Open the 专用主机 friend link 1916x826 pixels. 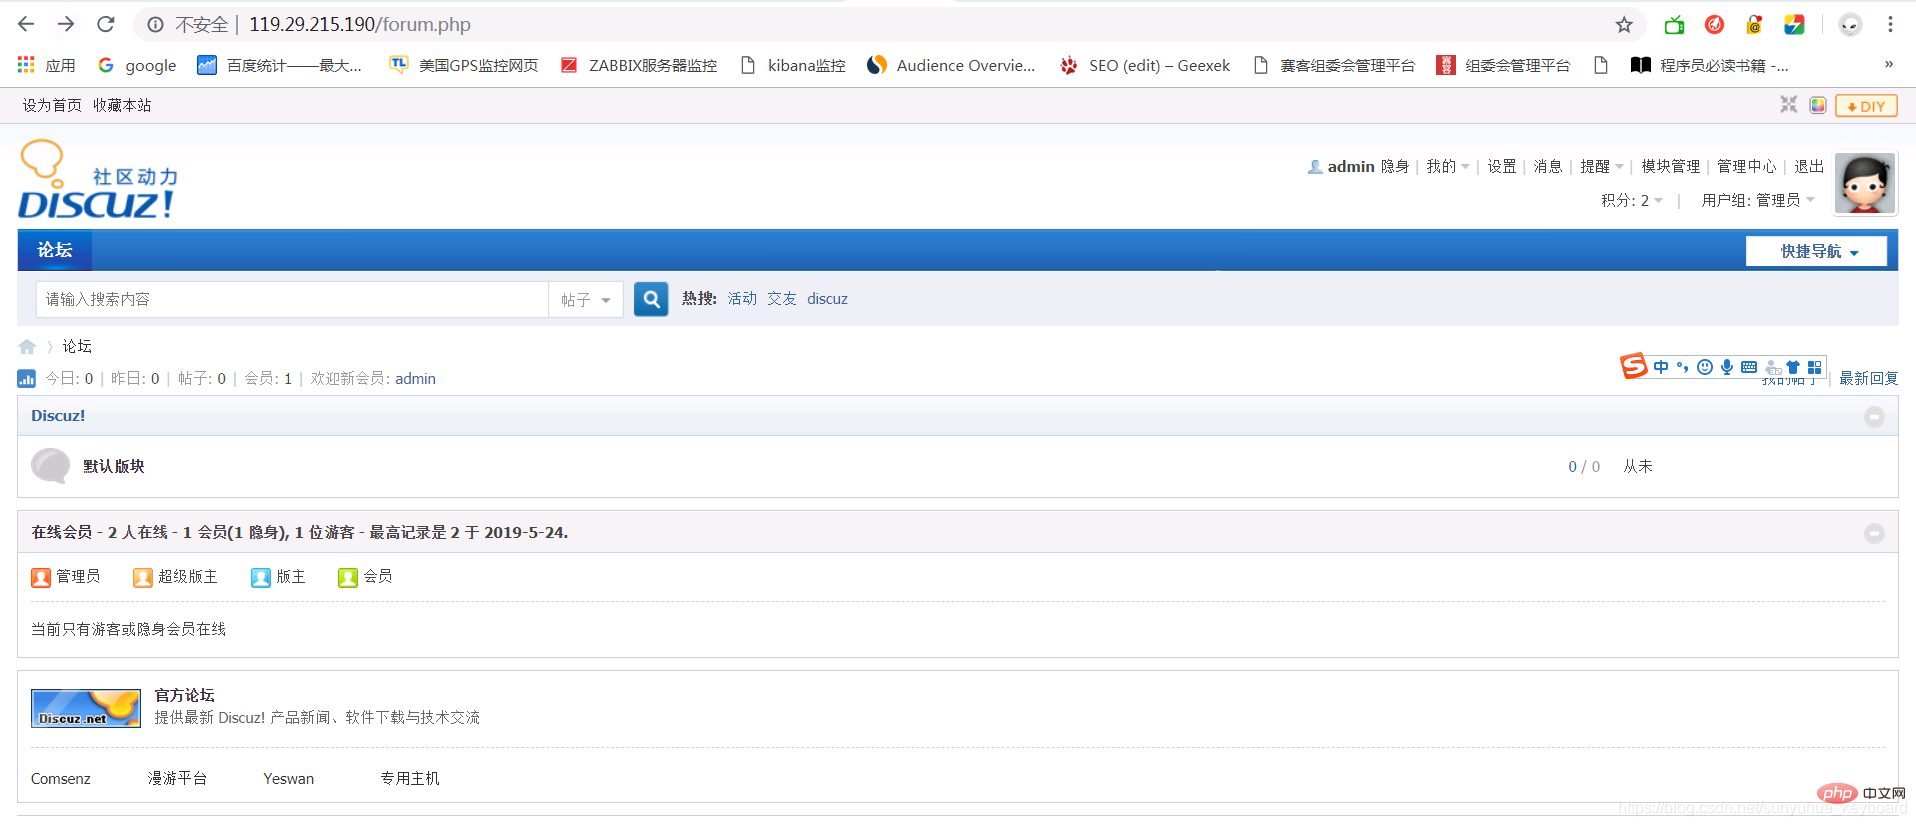click(410, 778)
